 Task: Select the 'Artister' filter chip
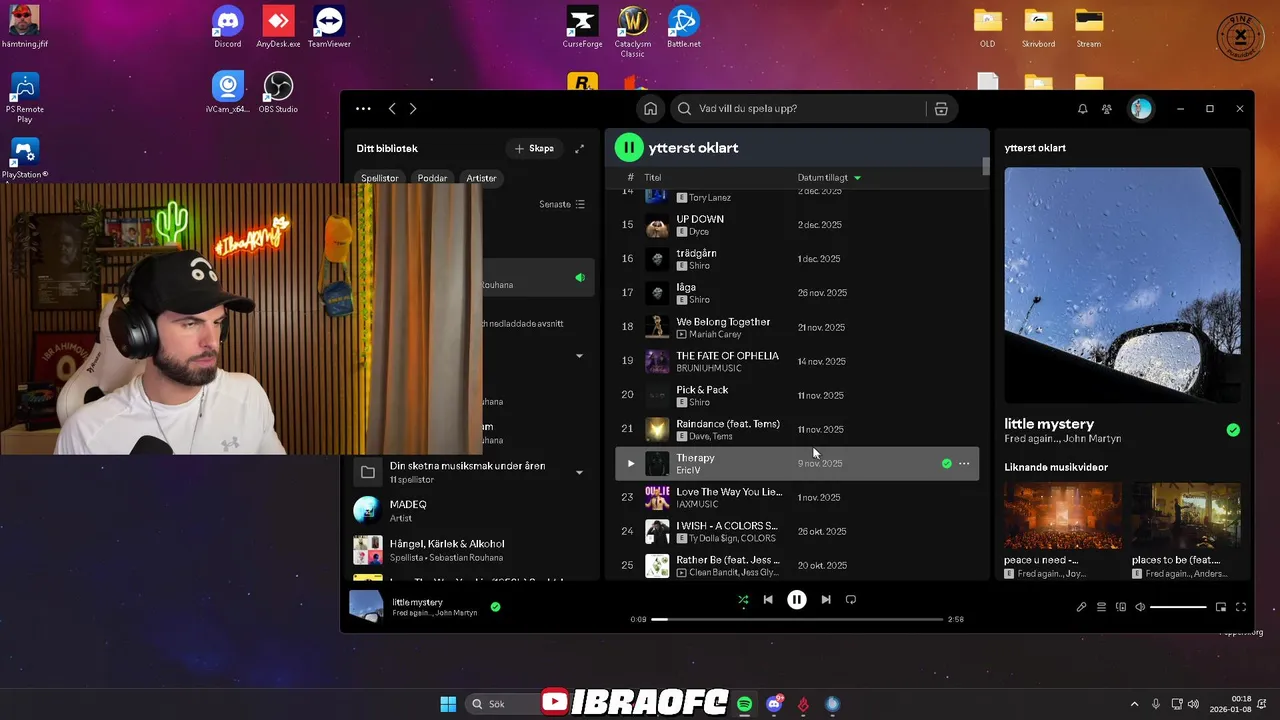point(481,178)
